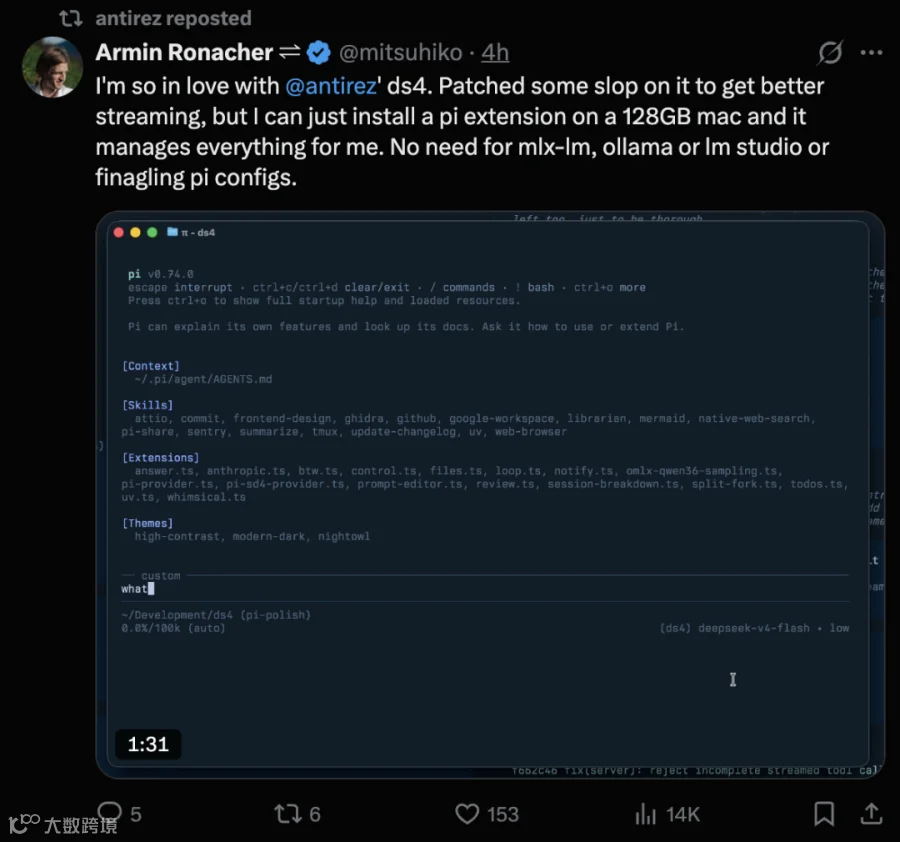Play the embedded terminal video
This screenshot has height=842, width=900.
tap(490, 495)
